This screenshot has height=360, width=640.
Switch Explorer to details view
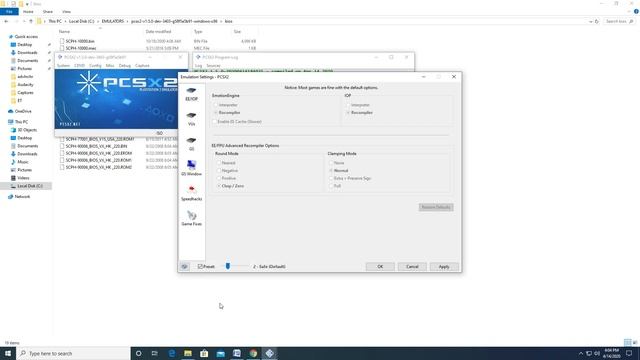pyautogui.click(x=627, y=342)
